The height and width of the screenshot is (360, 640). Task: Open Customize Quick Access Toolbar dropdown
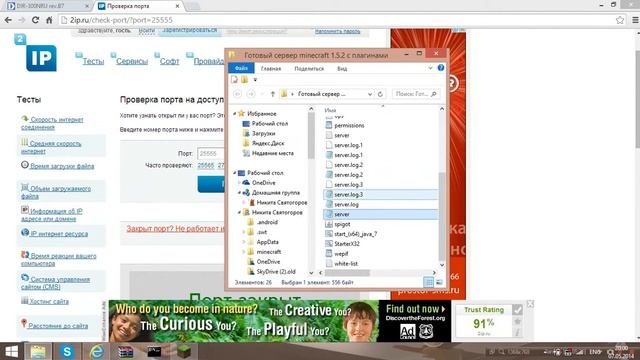tap(255, 80)
